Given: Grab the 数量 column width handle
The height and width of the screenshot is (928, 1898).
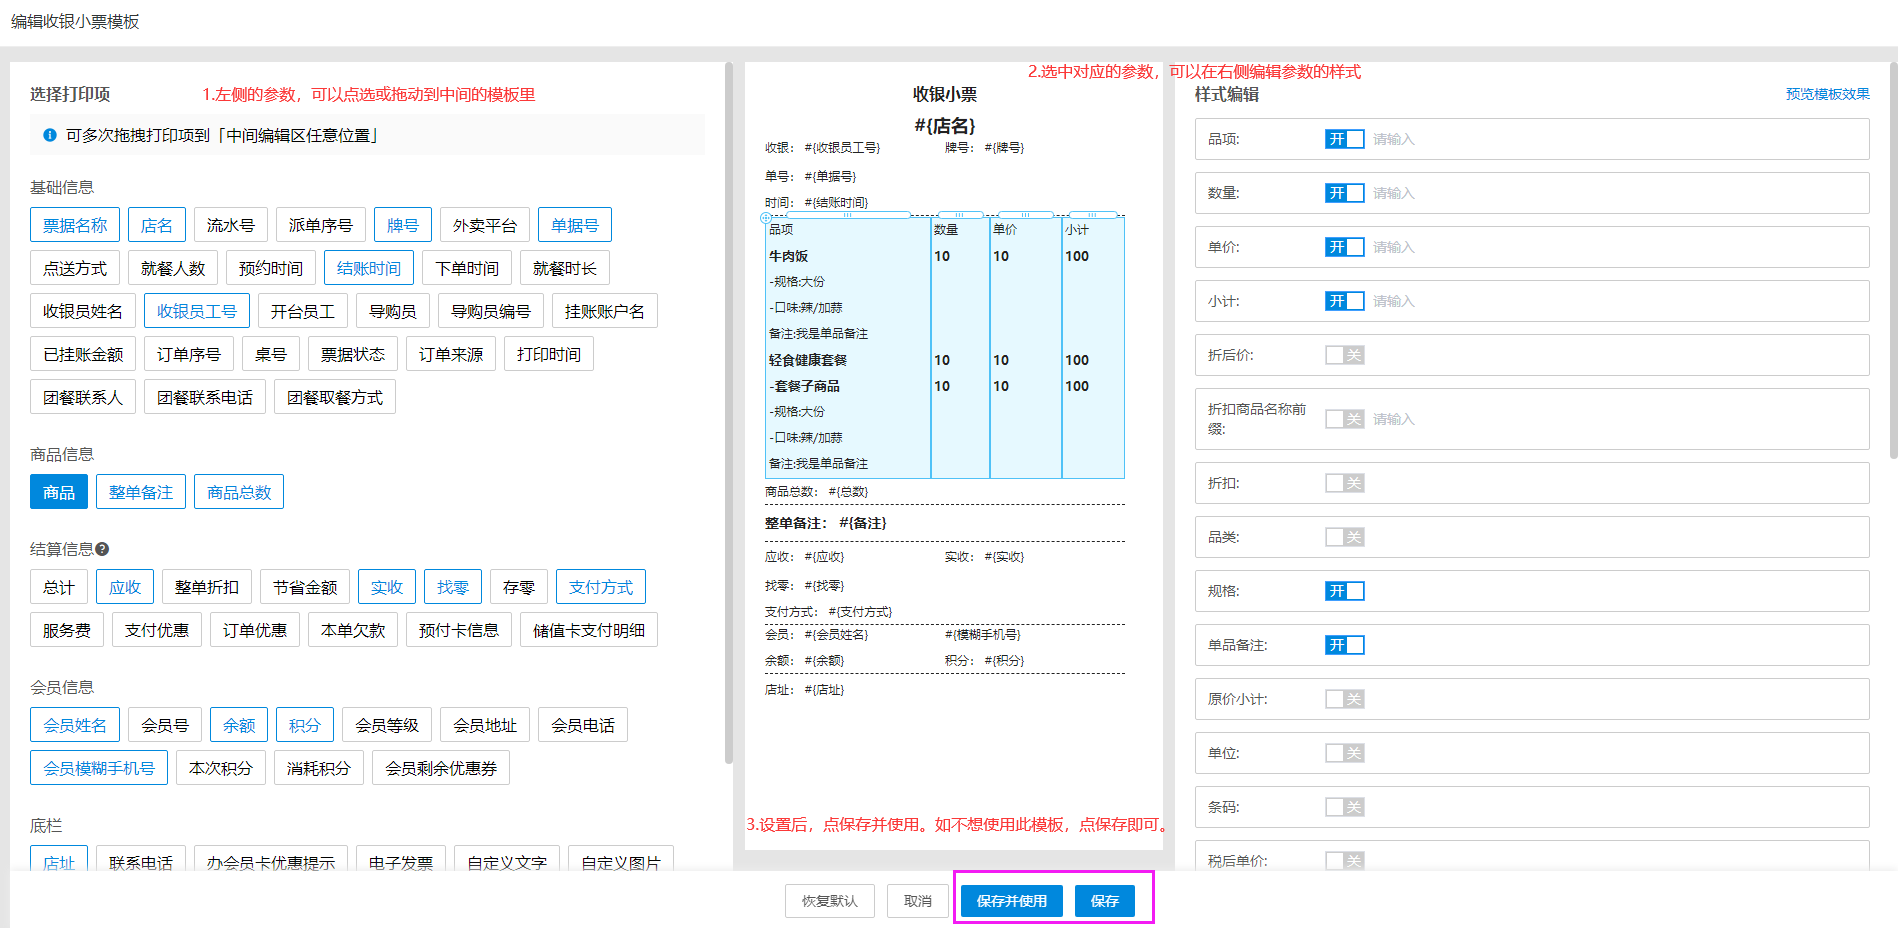Looking at the screenshot, I should click(x=959, y=215).
